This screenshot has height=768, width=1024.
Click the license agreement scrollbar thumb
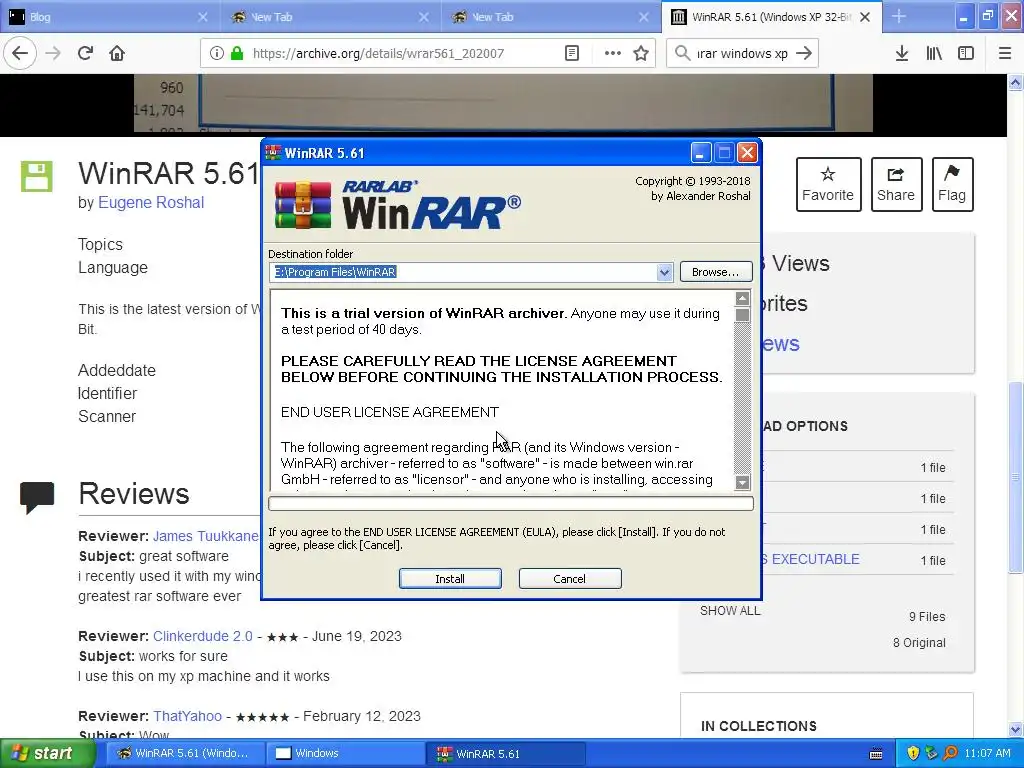click(742, 315)
